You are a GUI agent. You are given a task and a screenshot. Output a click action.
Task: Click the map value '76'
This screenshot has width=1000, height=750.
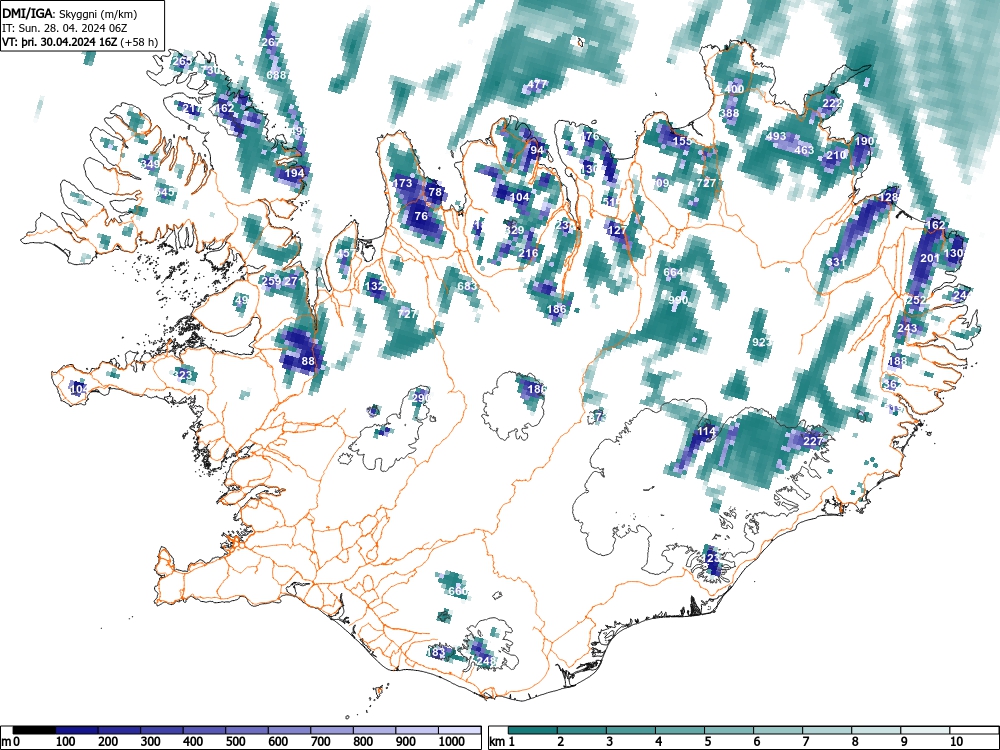[421, 216]
